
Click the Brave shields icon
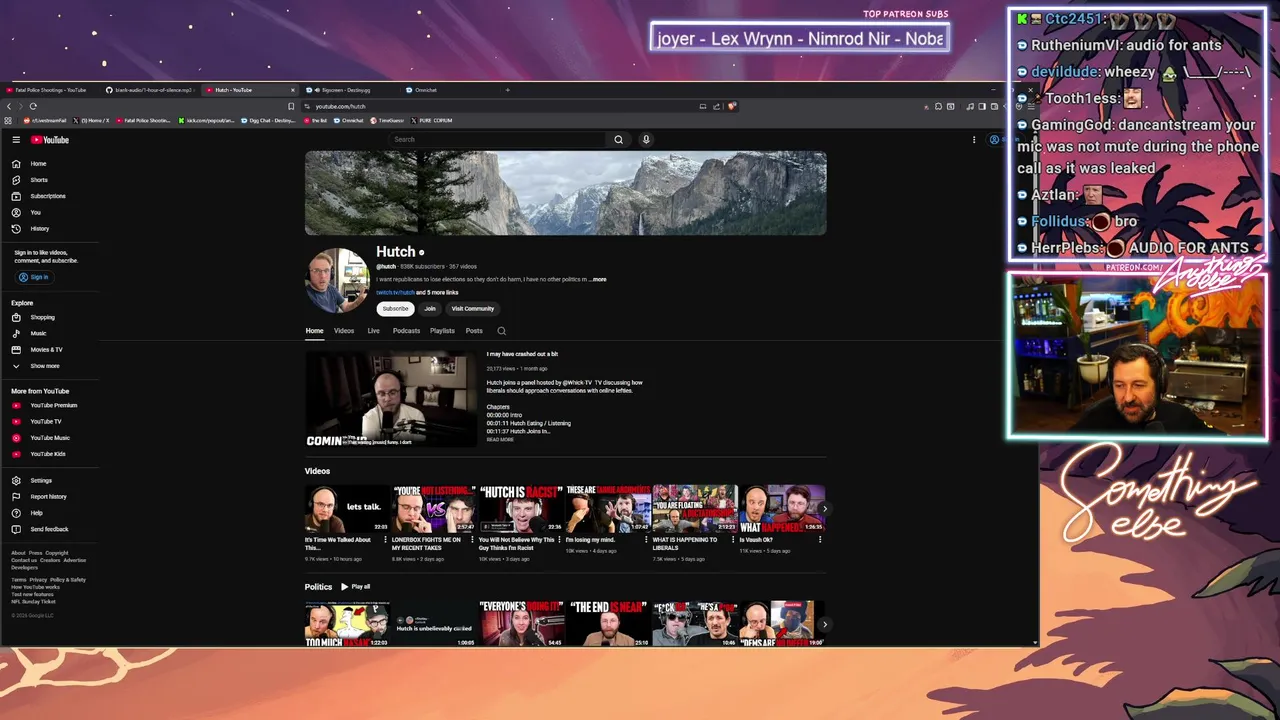[732, 106]
